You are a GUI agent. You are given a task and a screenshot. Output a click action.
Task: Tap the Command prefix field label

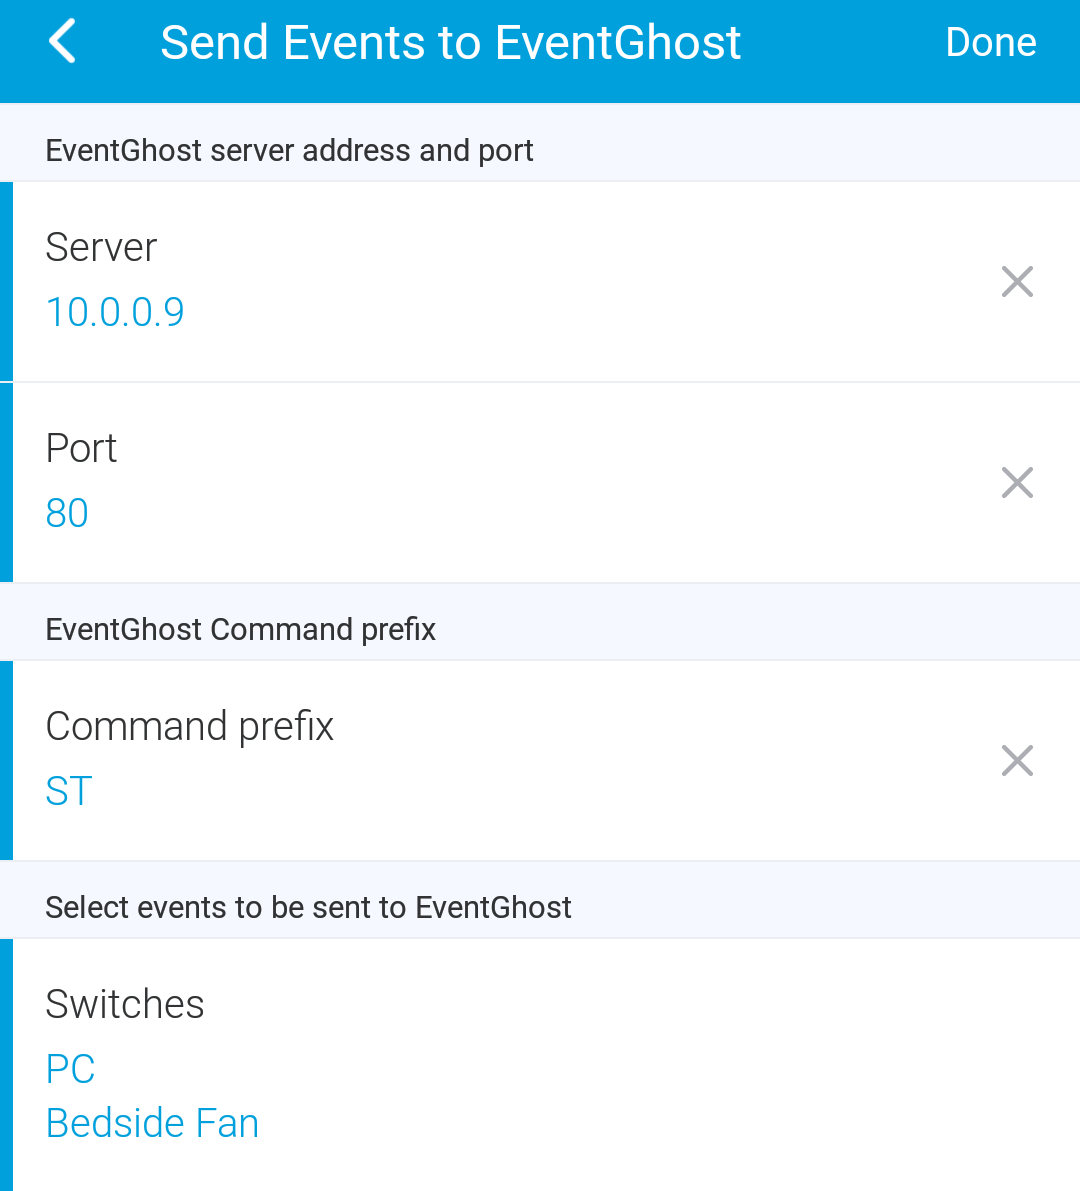click(189, 726)
